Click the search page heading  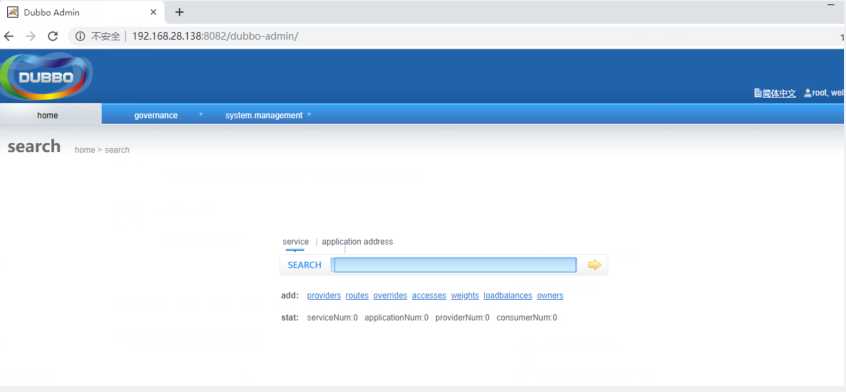pyautogui.click(x=34, y=146)
